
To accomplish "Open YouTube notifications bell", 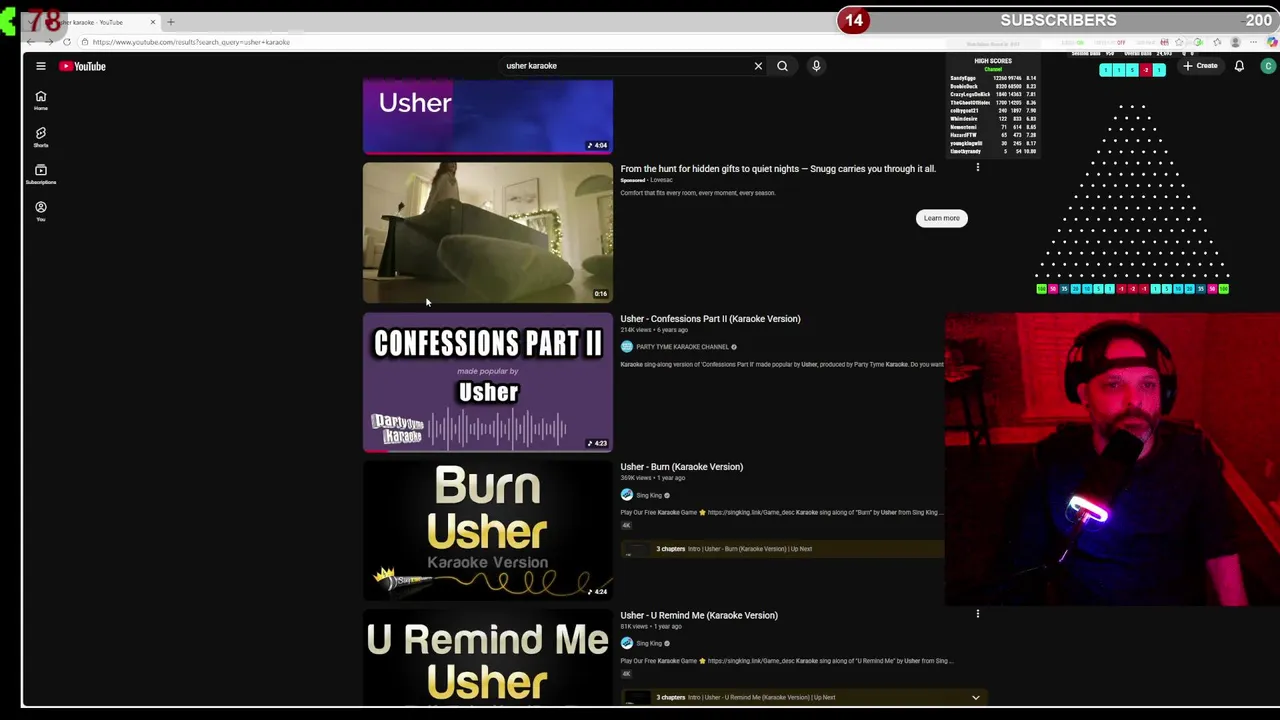I will tap(1239, 66).
